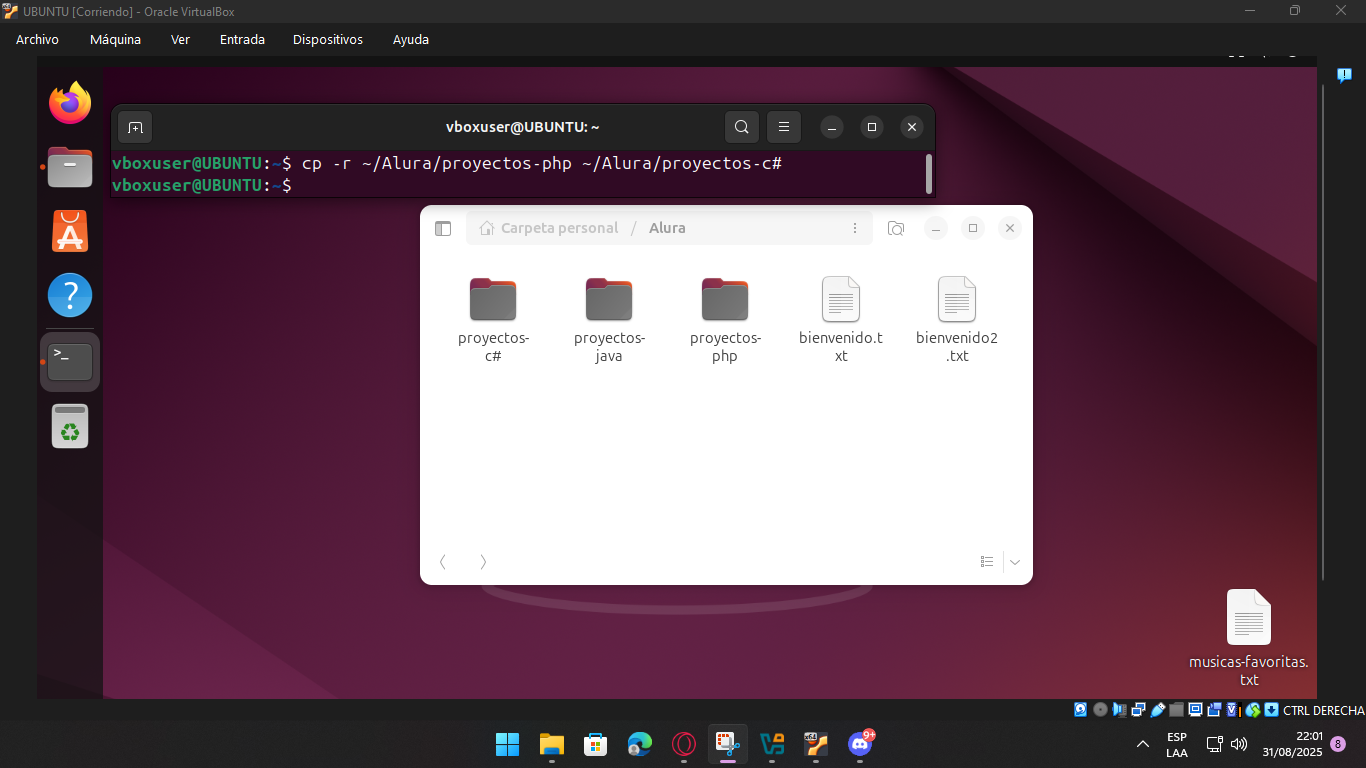Open the Files app in the dock

tap(70, 167)
